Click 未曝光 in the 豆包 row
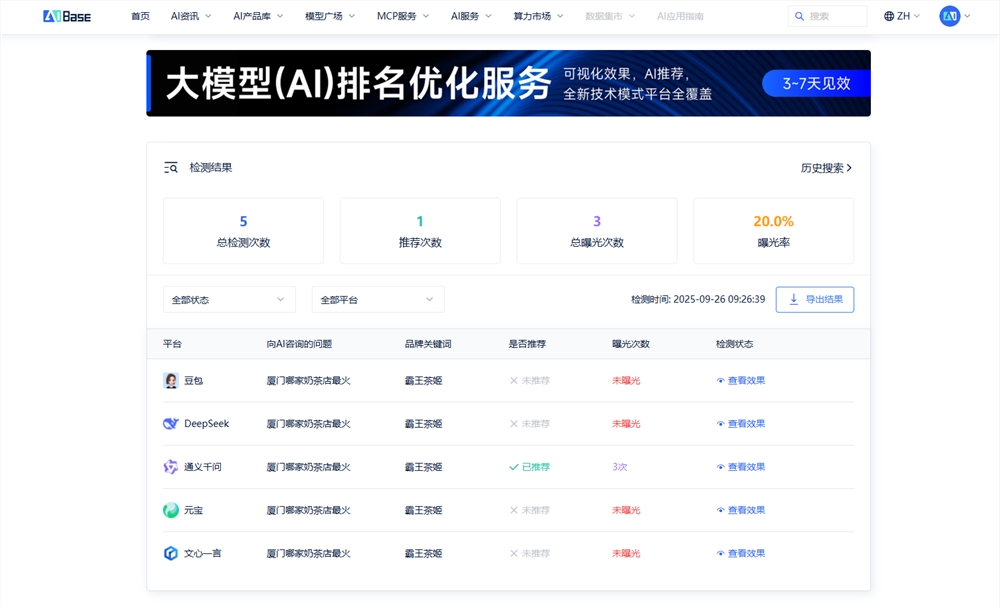This screenshot has height=607, width=1000. pos(626,381)
